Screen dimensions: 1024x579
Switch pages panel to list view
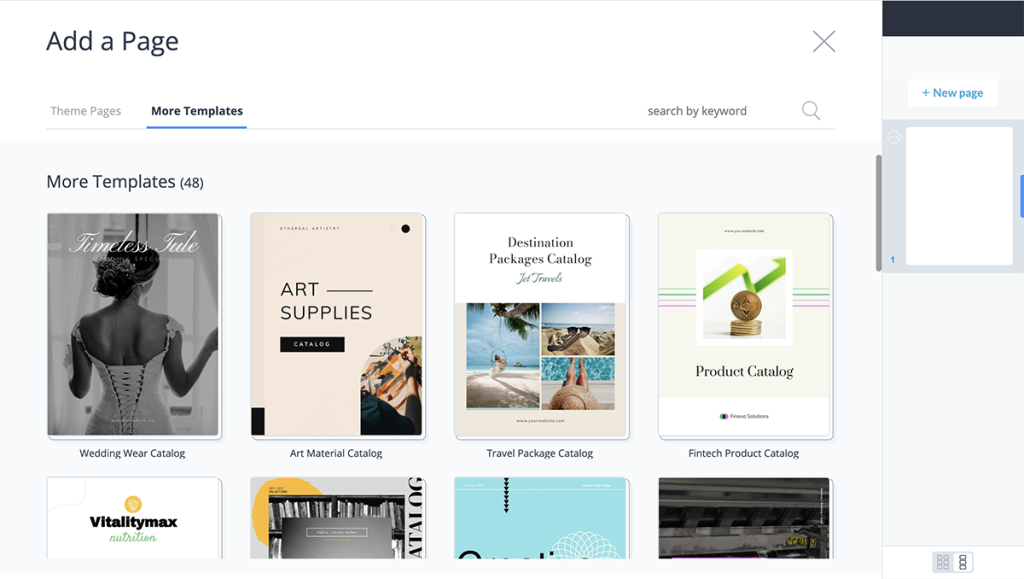(963, 561)
